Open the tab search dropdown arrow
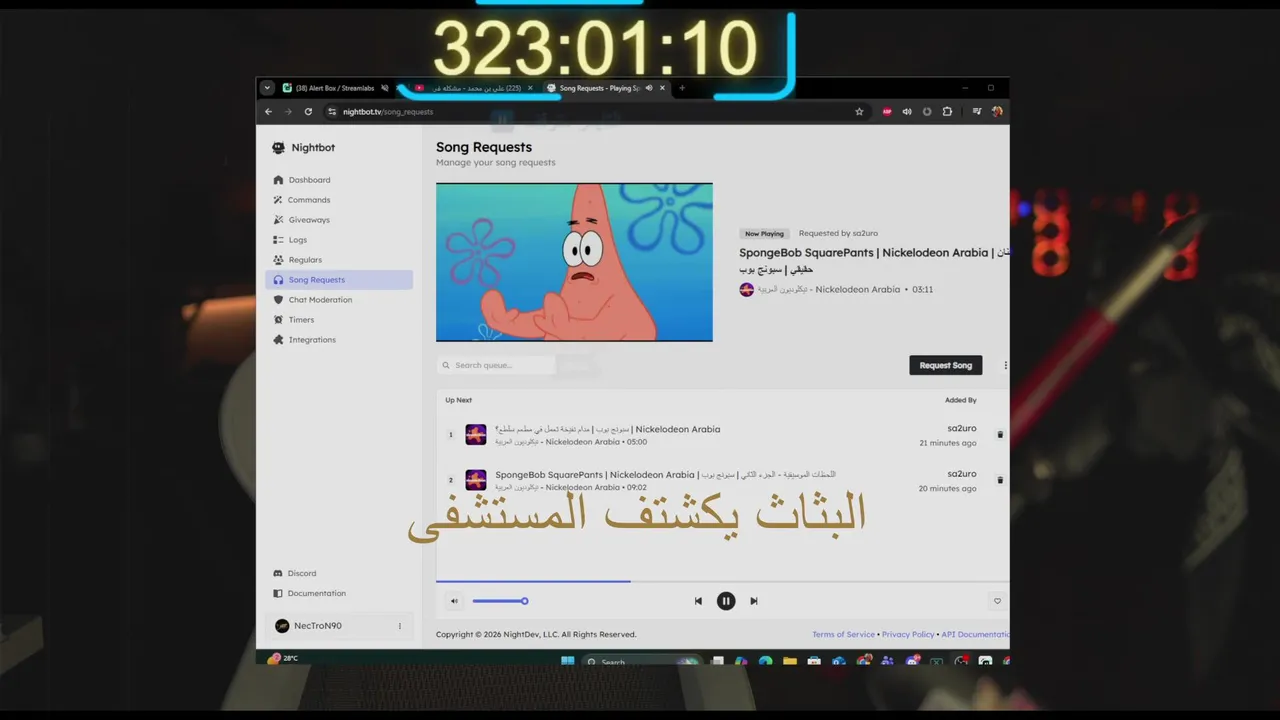The height and width of the screenshot is (720, 1280). coord(267,88)
